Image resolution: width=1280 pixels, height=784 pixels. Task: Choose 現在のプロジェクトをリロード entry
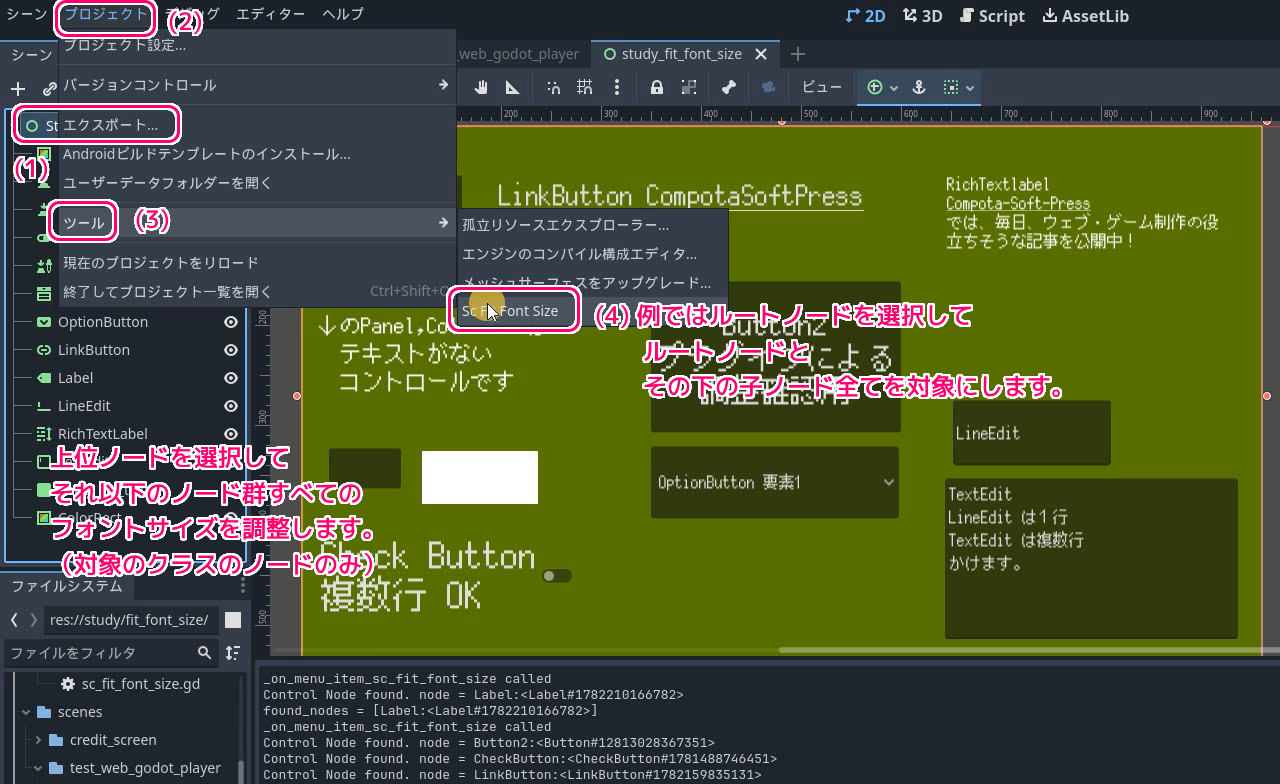point(257,262)
